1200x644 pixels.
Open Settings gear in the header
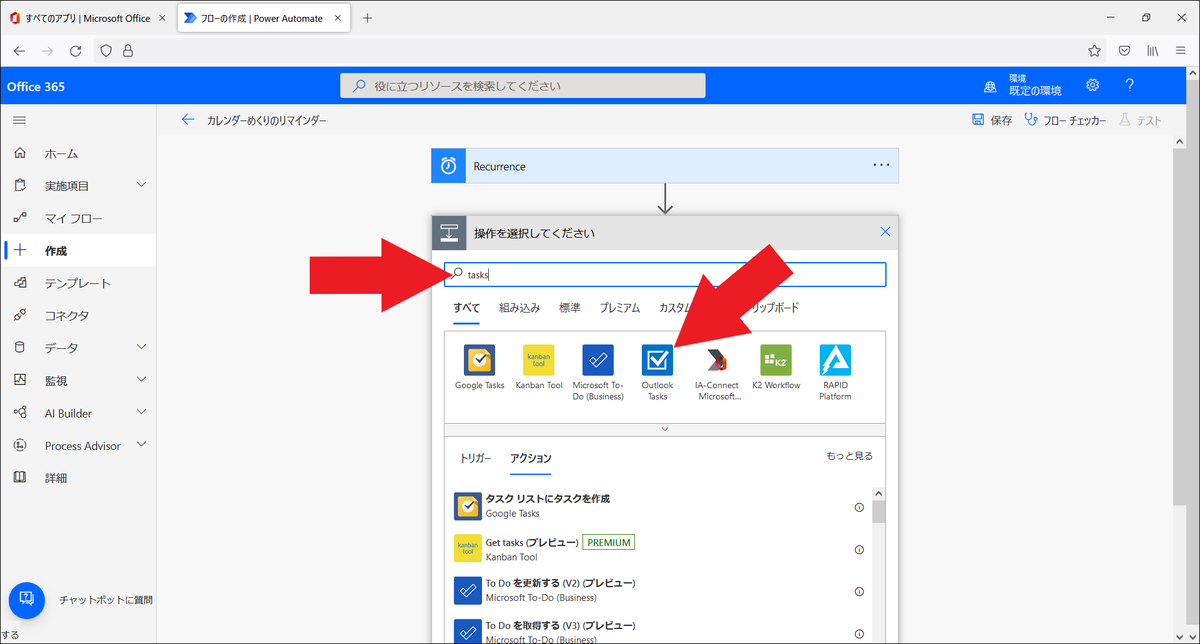(1093, 86)
